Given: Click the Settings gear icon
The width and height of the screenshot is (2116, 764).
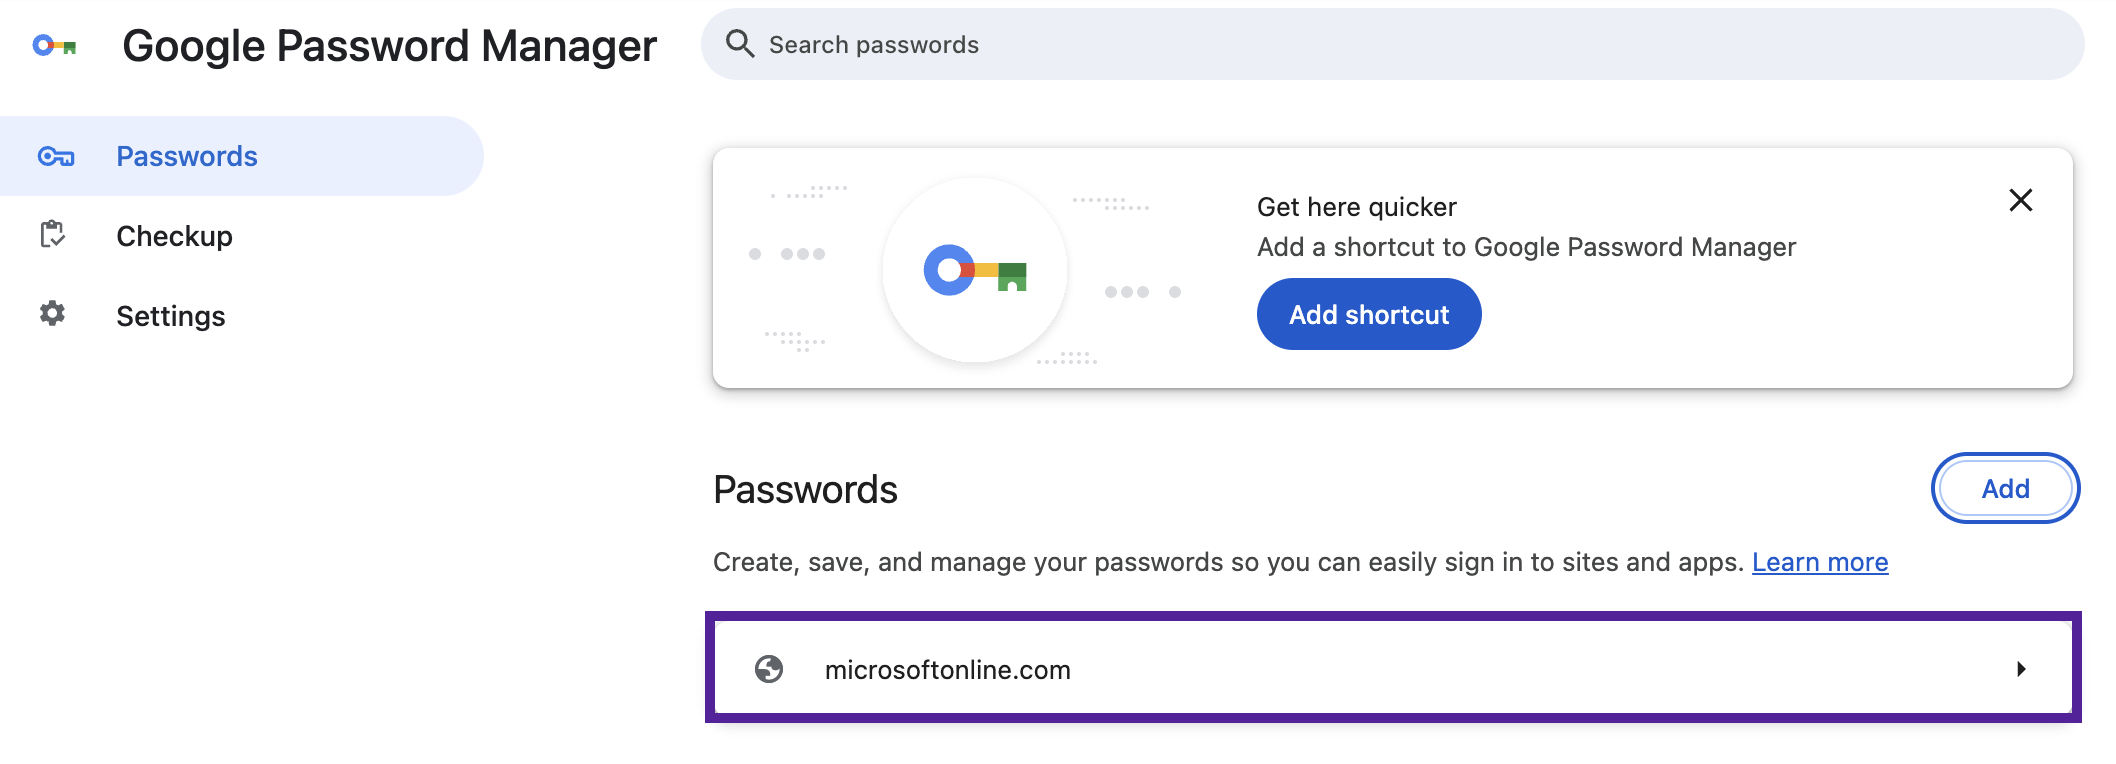Looking at the screenshot, I should (x=52, y=314).
